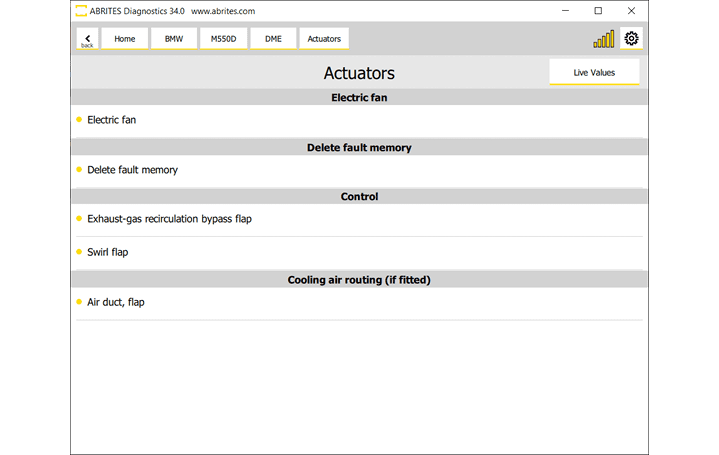Click the back arrow button
The width and height of the screenshot is (719, 455).
pos(87,39)
